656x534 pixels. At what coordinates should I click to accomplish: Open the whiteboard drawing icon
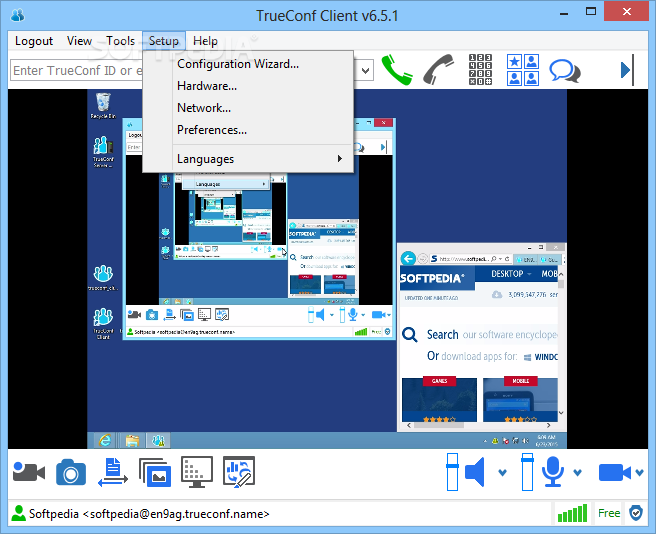239,472
